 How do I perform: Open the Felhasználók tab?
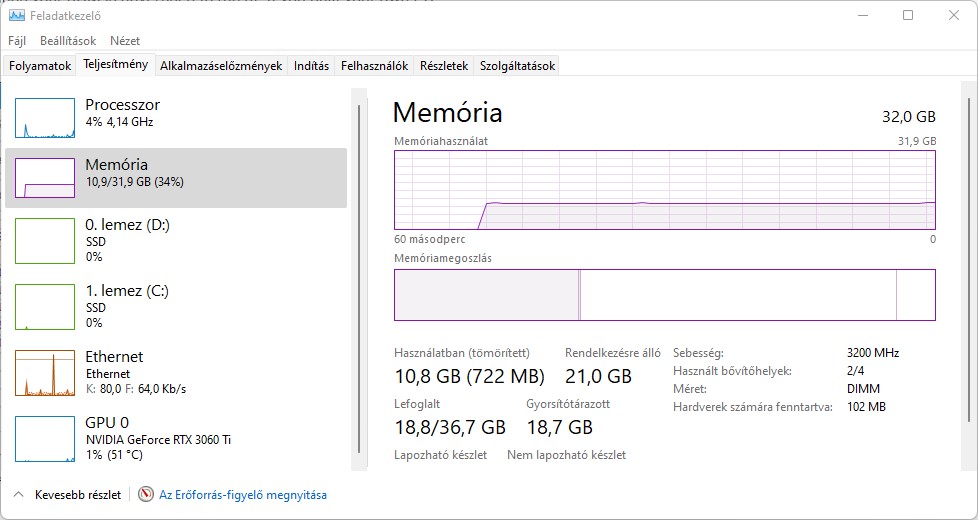374,66
